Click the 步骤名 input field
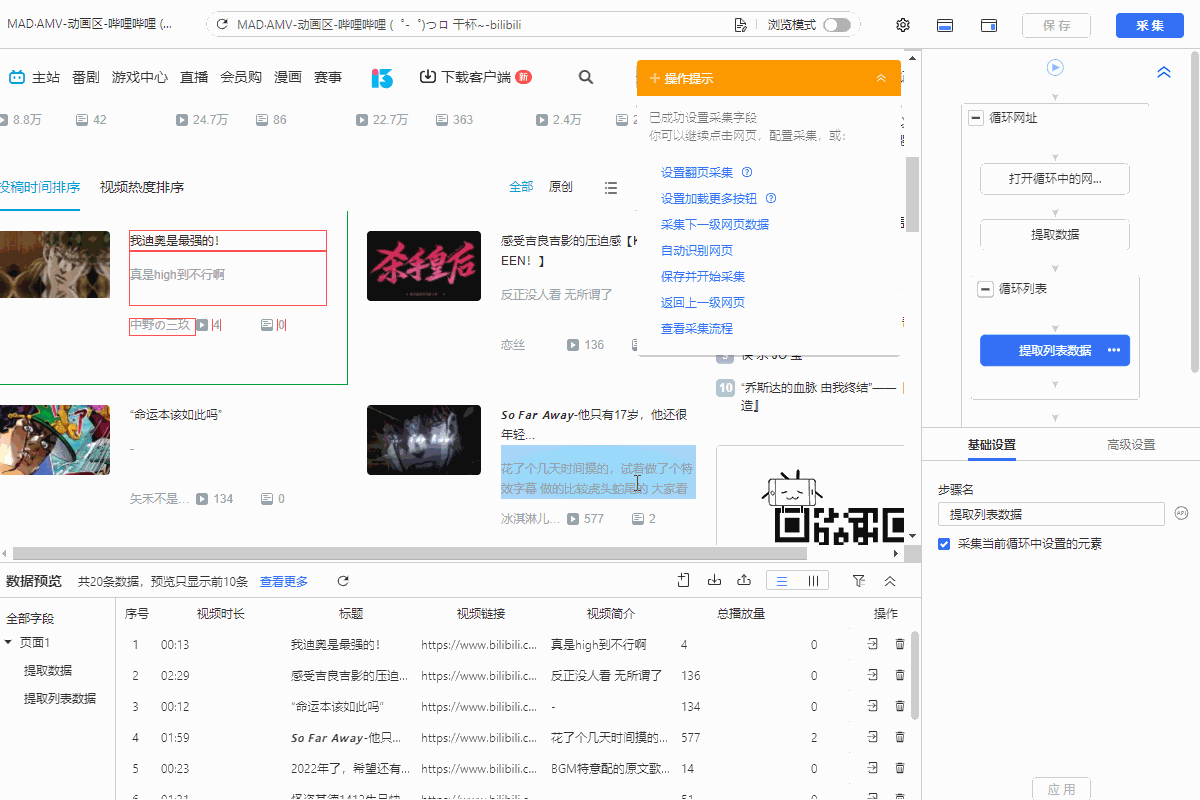This screenshot has height=800, width=1200. pyautogui.click(x=1051, y=514)
